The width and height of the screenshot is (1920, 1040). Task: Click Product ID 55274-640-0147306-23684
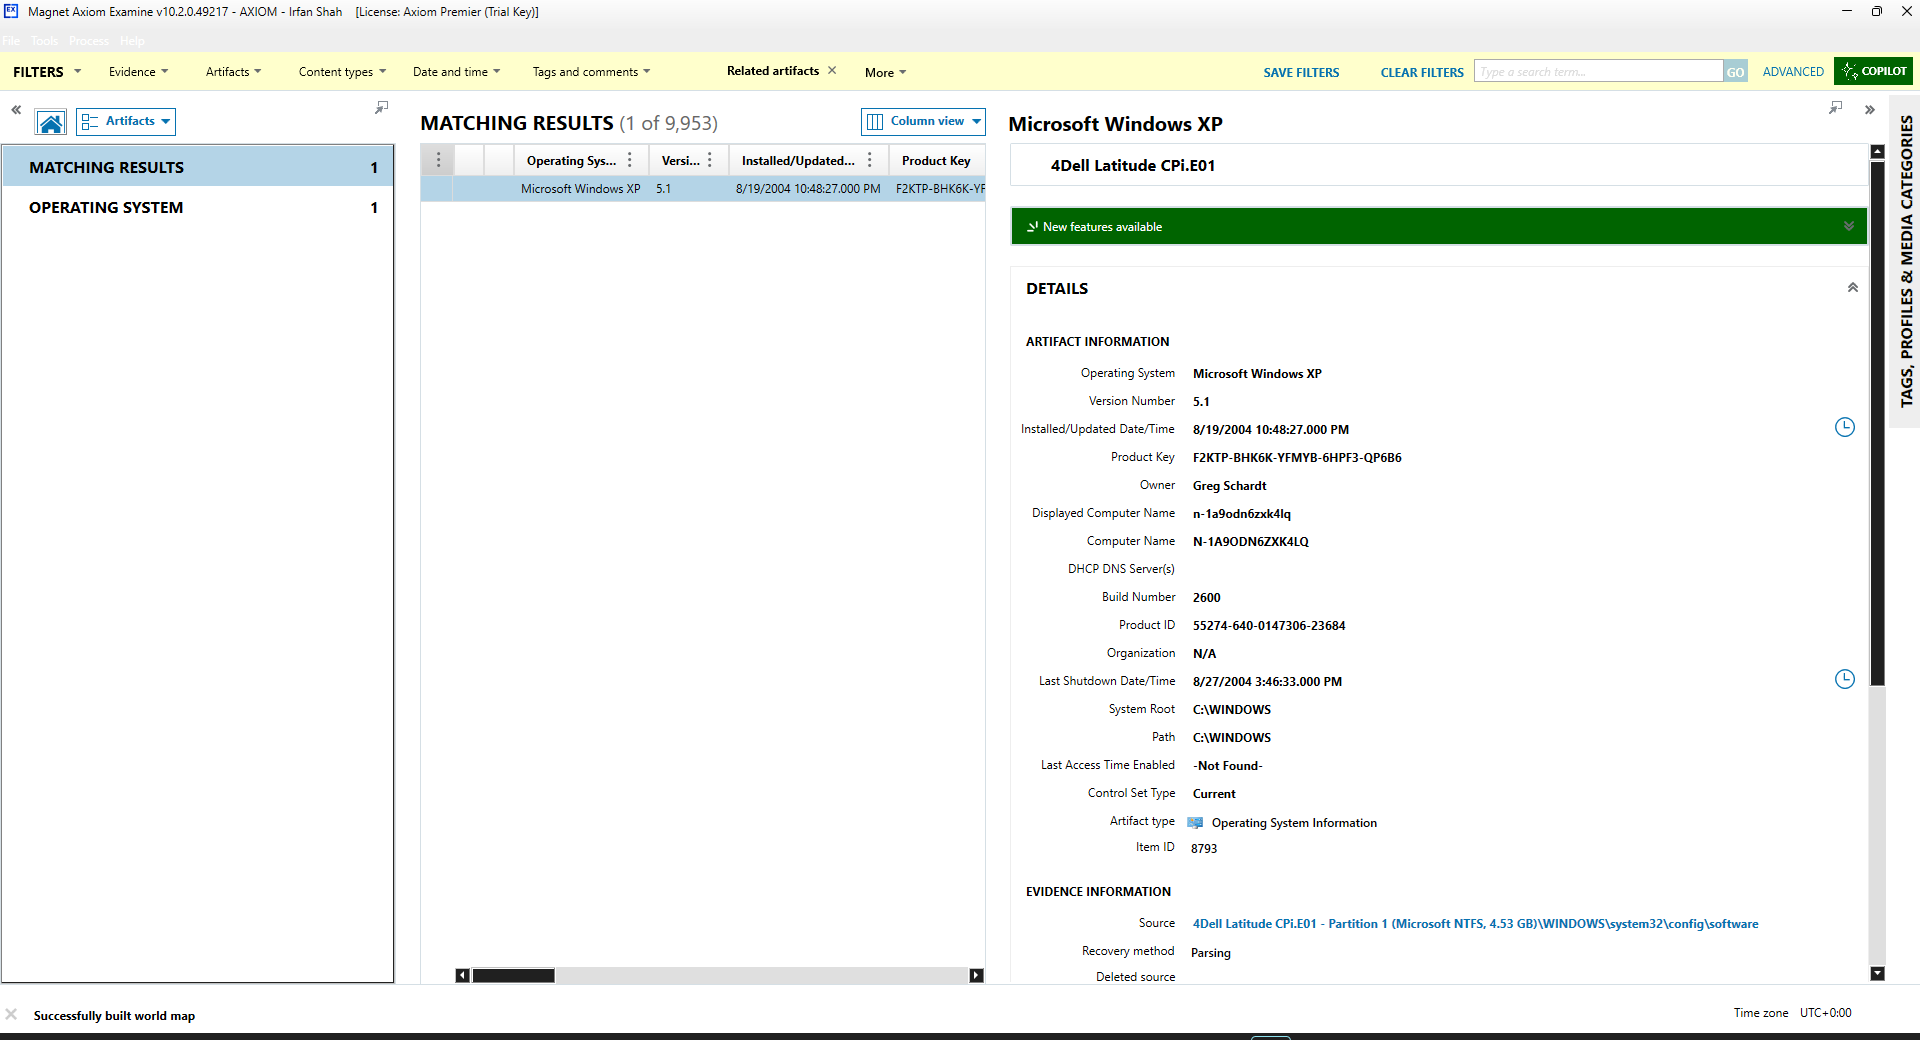[1269, 626]
